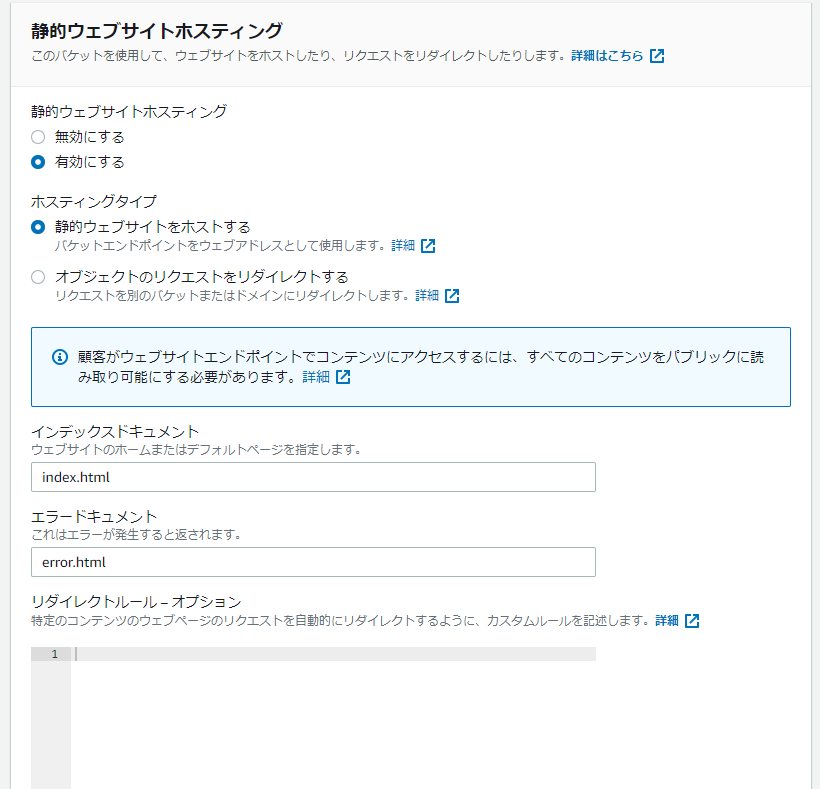
Task: Open the 詳細はこちら link in the header
Action: coord(607,55)
